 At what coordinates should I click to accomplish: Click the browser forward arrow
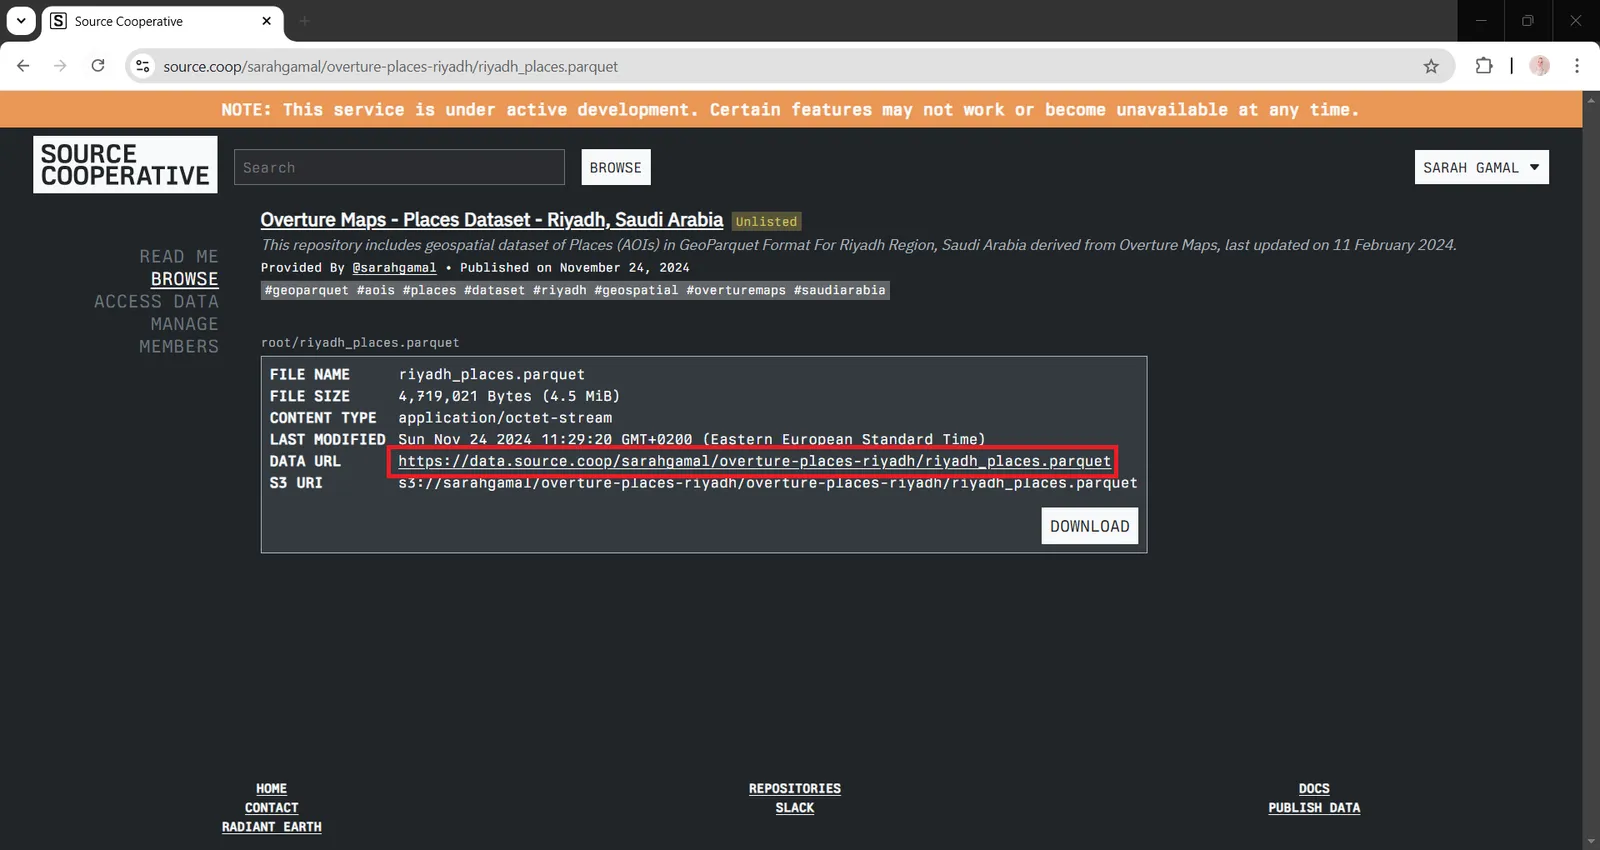tap(60, 66)
